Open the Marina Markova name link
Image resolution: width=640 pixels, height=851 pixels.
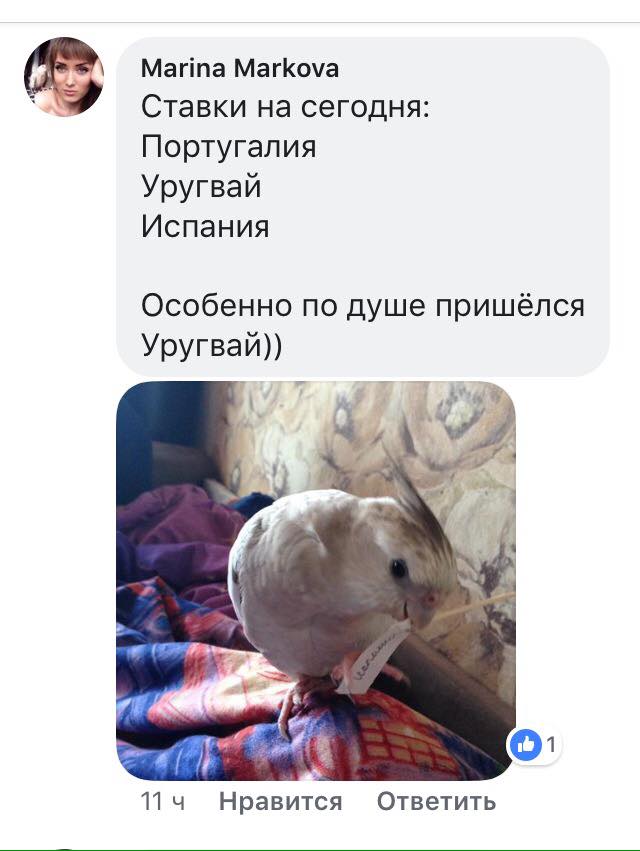click(x=239, y=68)
